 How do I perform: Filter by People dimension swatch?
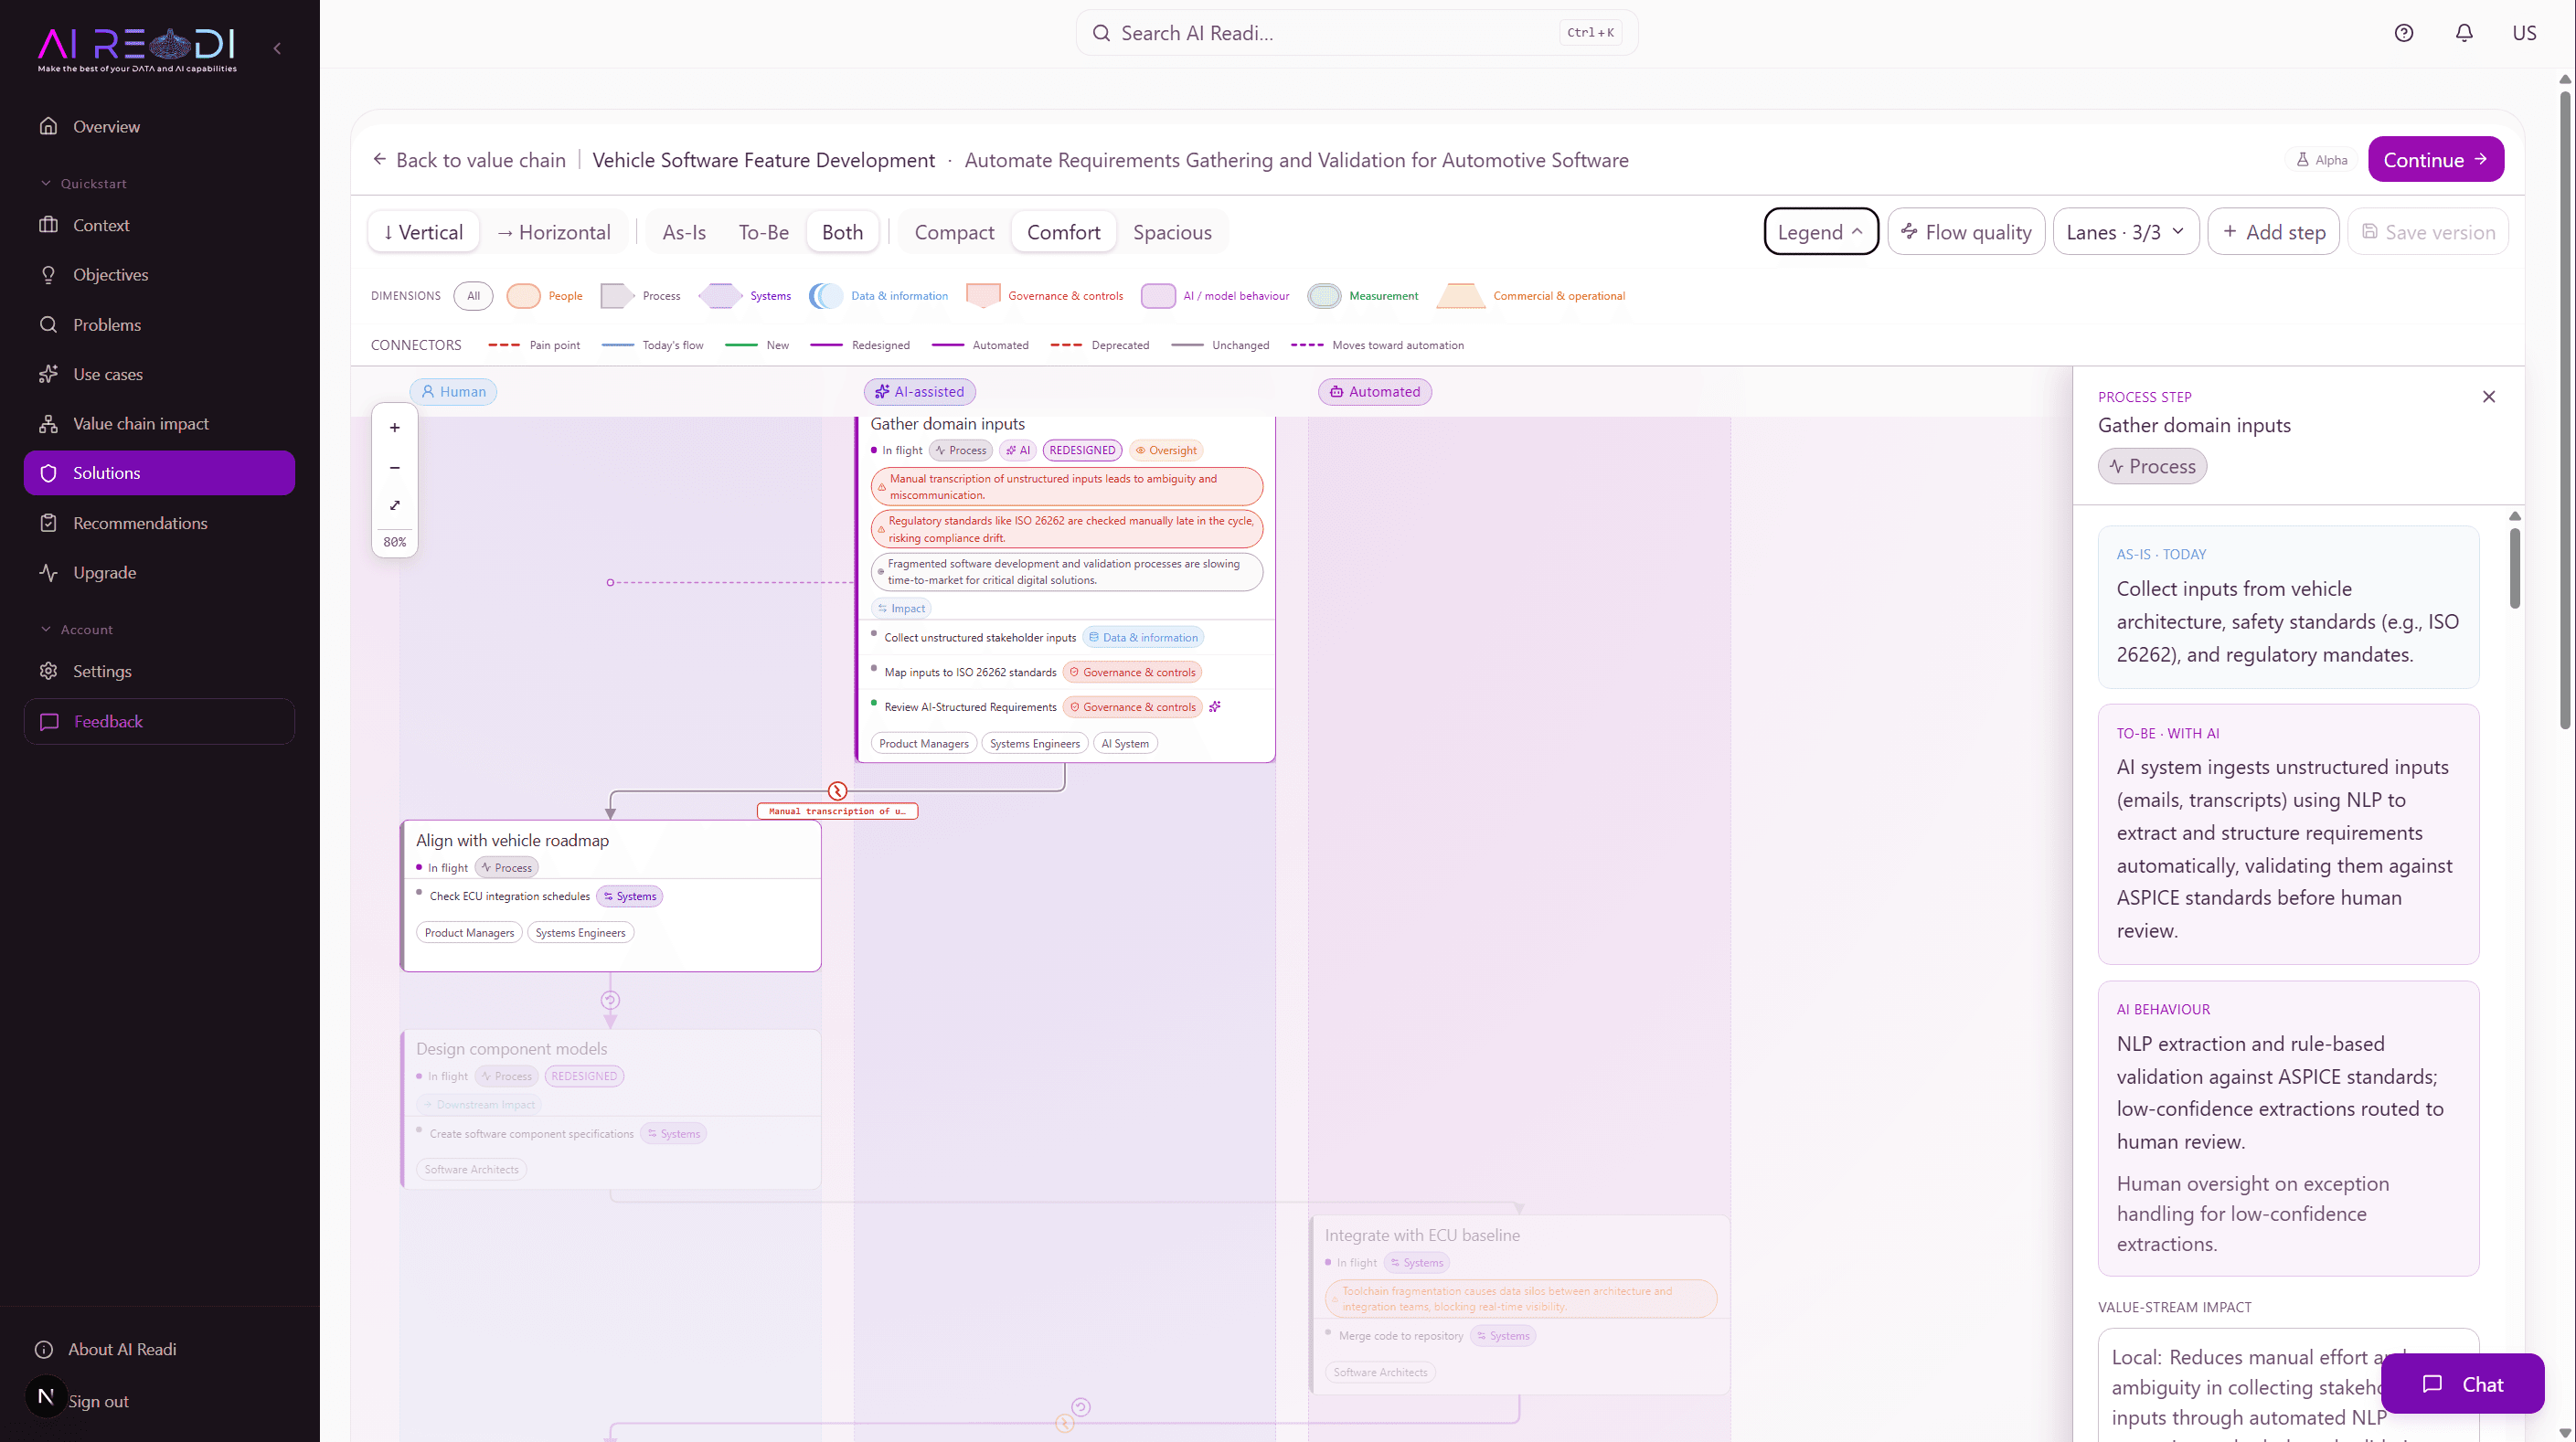(523, 296)
